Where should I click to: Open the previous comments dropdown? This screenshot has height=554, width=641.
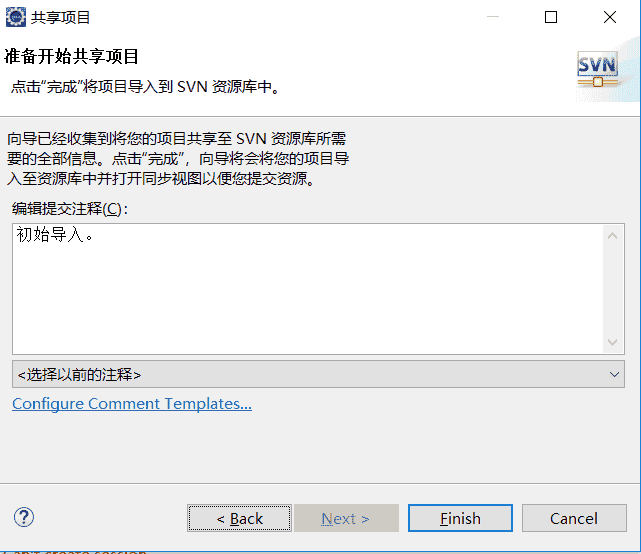pos(318,374)
